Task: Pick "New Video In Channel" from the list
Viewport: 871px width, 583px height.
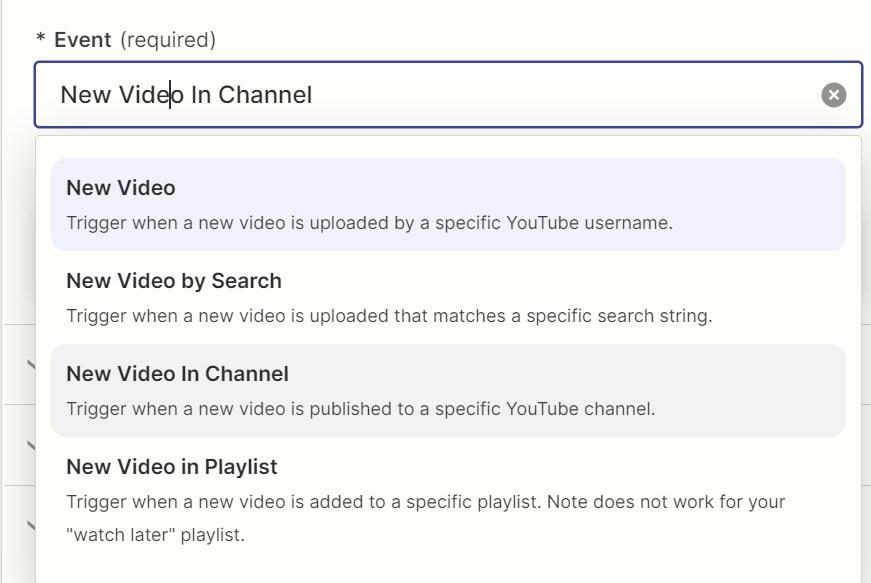Action: (x=177, y=374)
